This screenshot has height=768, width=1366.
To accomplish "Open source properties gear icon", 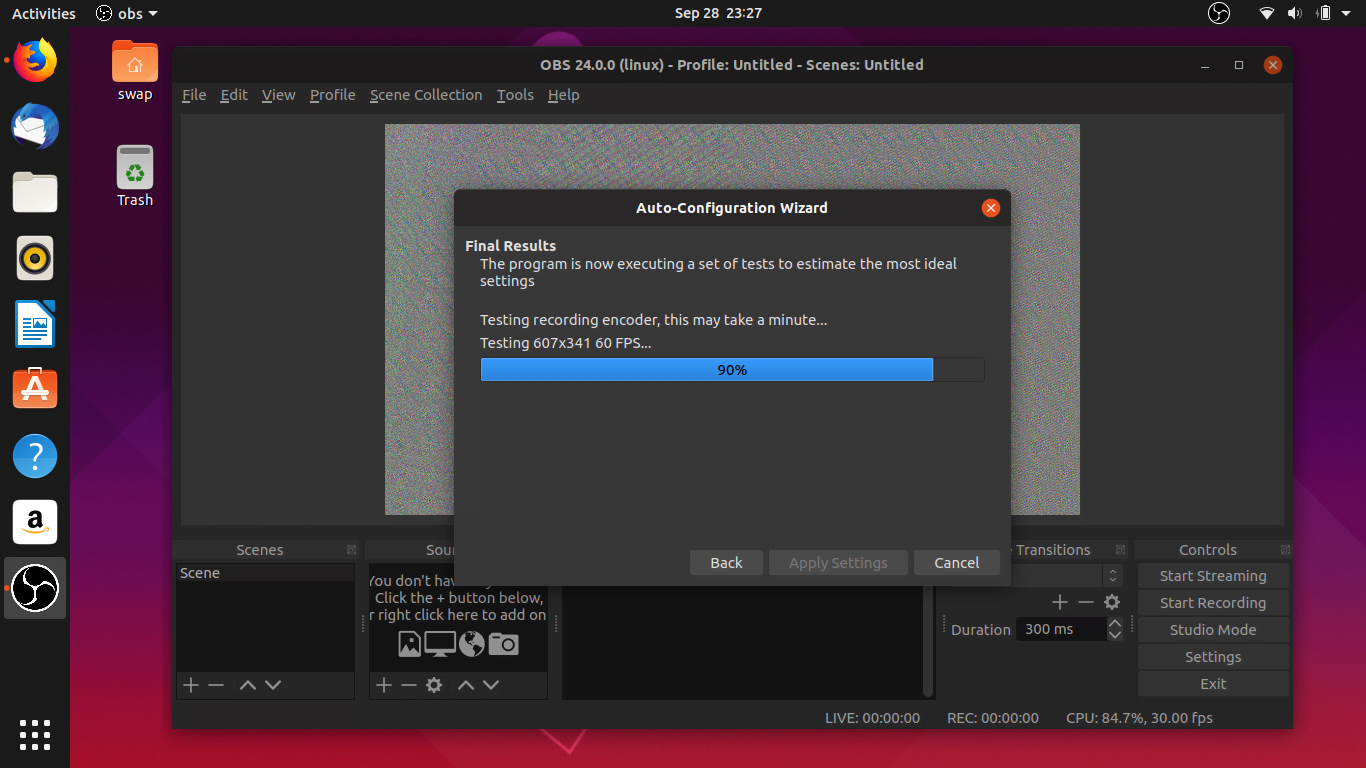I will 434,685.
